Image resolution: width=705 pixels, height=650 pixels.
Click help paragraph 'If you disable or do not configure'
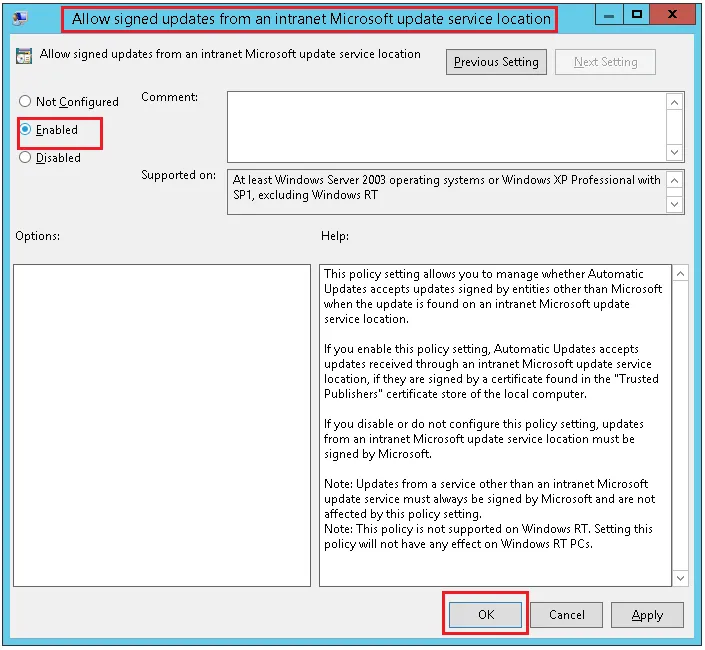click(x=483, y=439)
